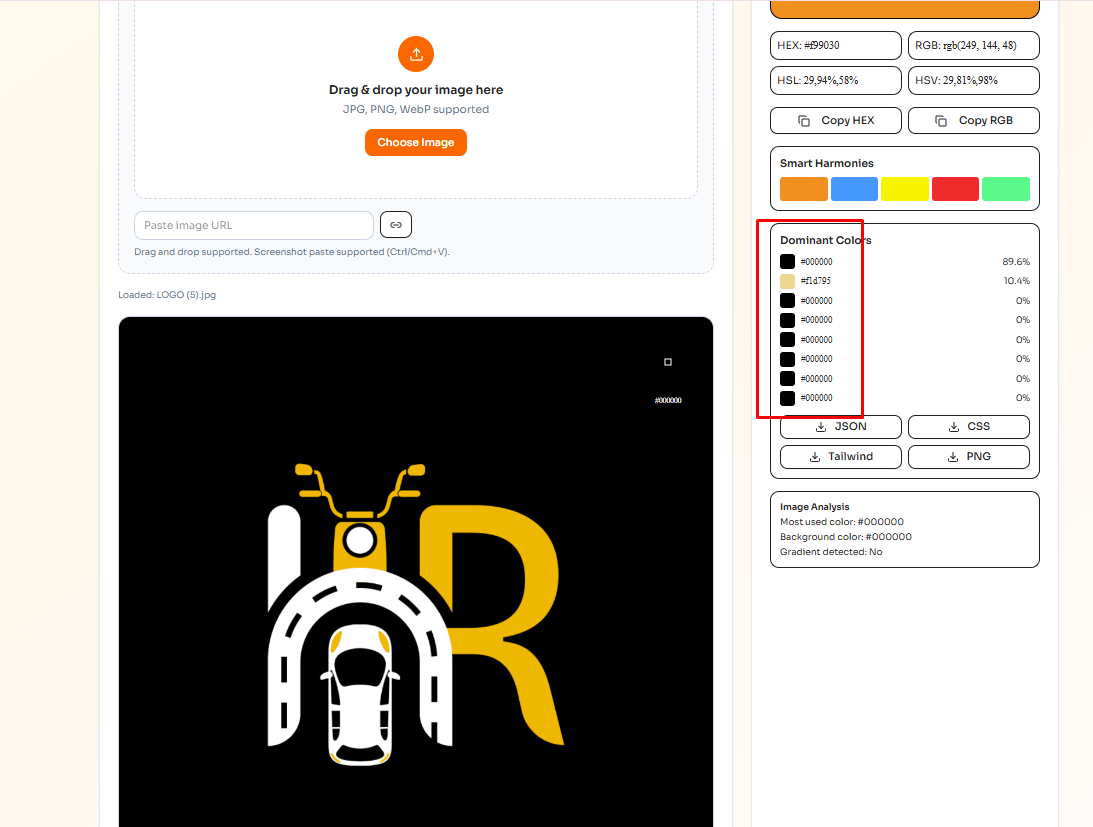Copy the RGB value
The height and width of the screenshot is (827, 1093).
pos(973,120)
